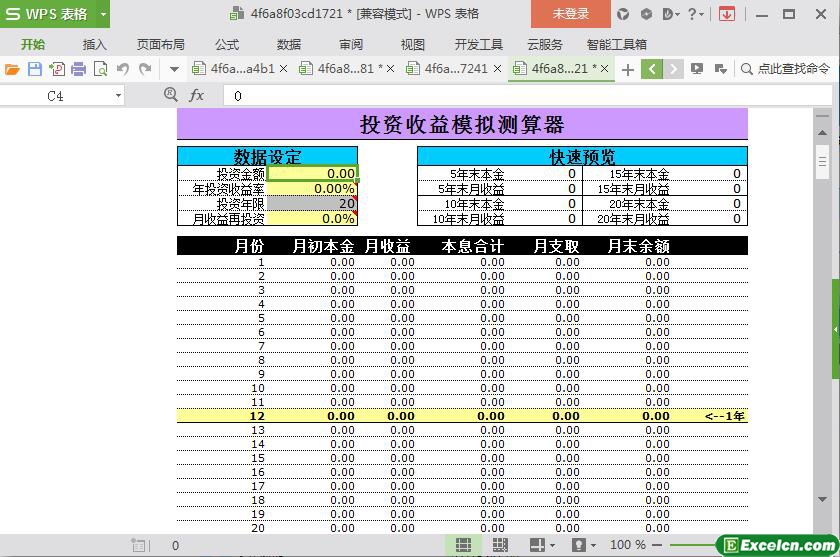Open the 公式 ribbon tab

pyautogui.click(x=227, y=44)
